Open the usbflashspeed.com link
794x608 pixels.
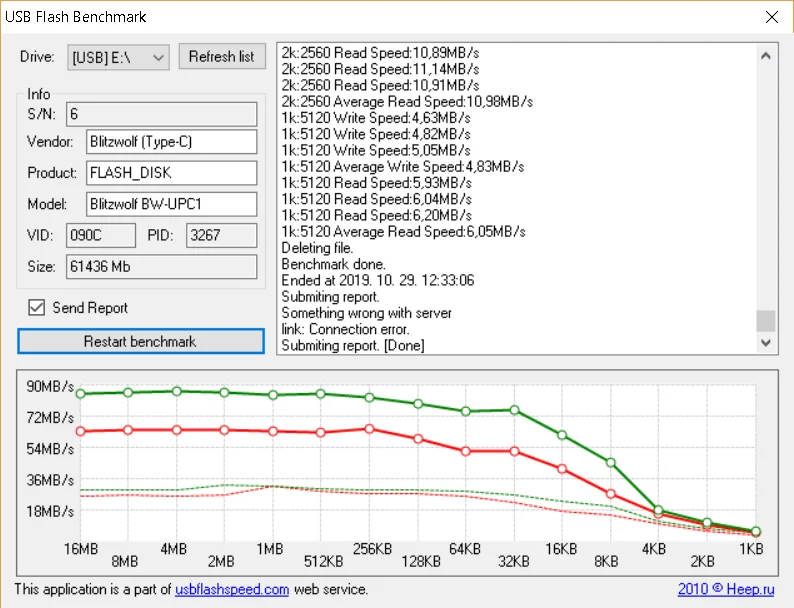tap(232, 590)
